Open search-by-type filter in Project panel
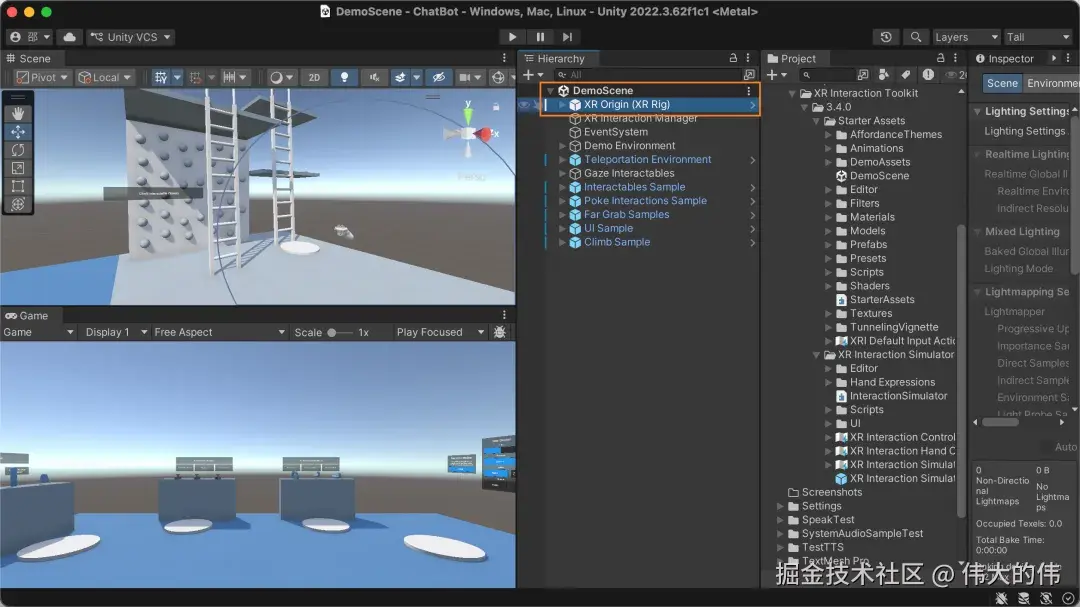1080x607 pixels. pos(884,74)
